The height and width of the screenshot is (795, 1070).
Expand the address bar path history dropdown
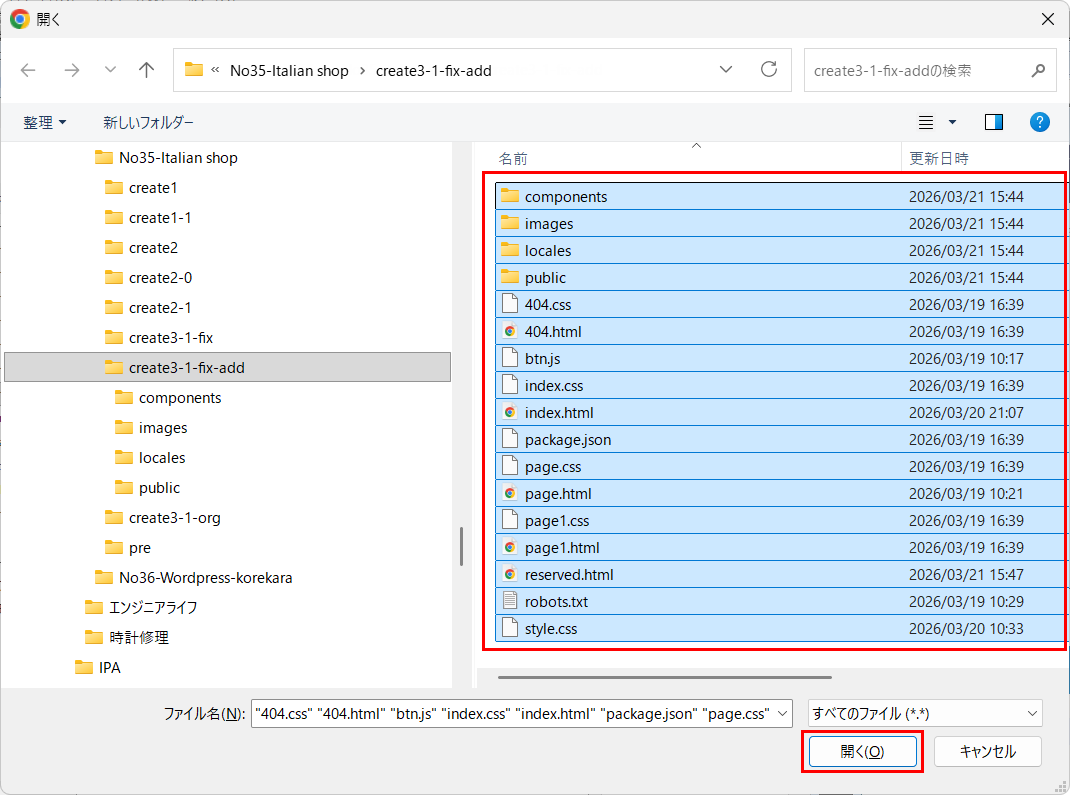tap(726, 70)
